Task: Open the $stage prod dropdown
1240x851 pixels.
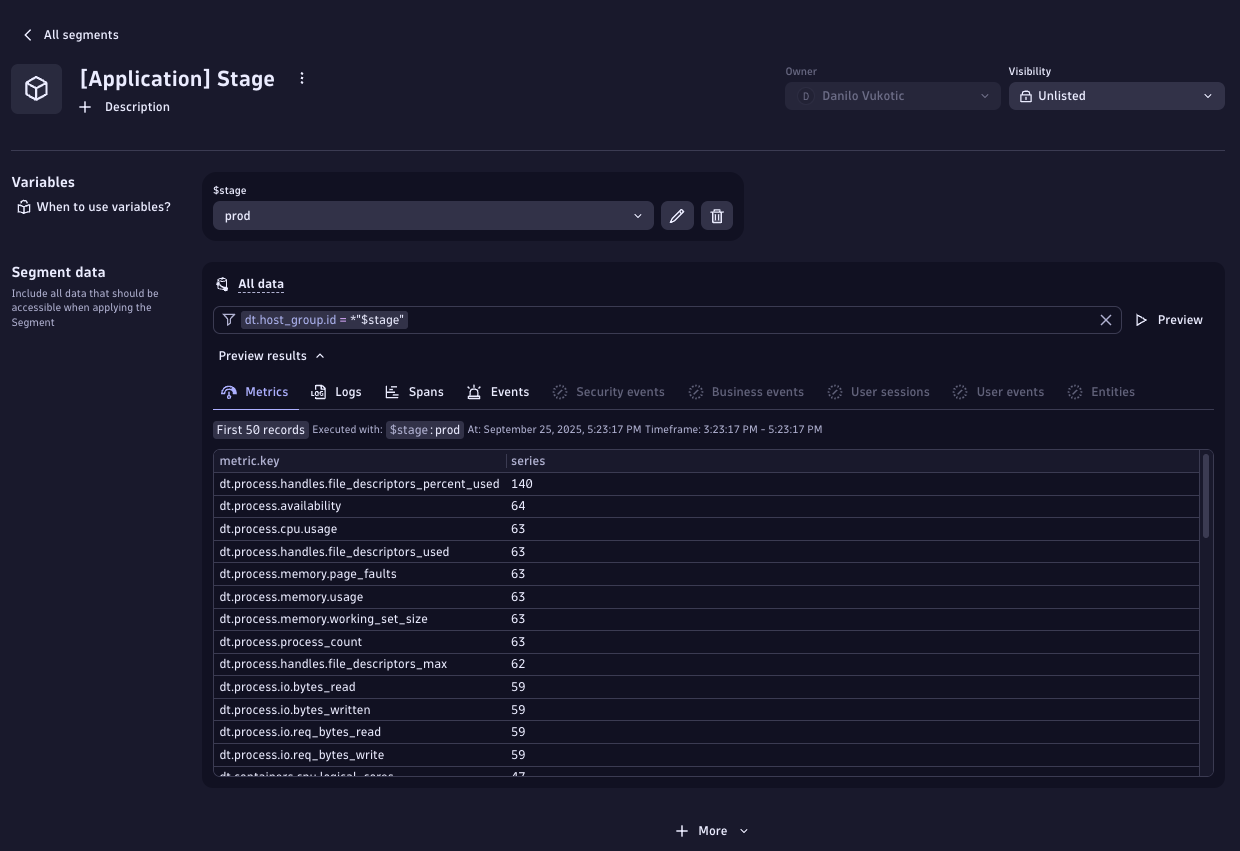Action: tap(433, 216)
